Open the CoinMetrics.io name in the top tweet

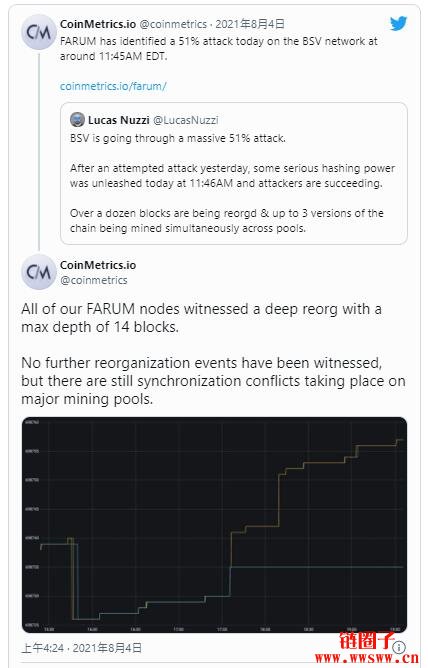coord(98,24)
